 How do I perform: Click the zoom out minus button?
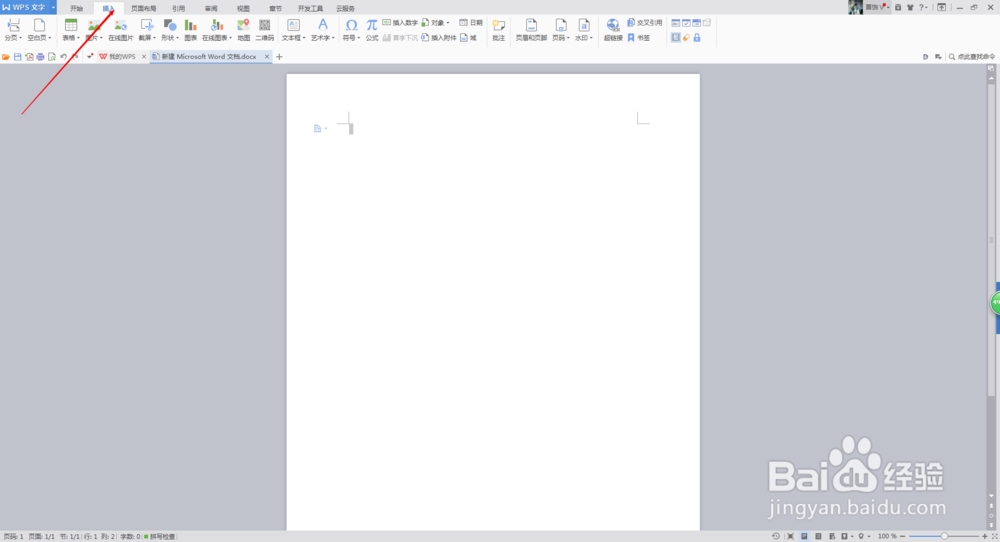point(902,537)
